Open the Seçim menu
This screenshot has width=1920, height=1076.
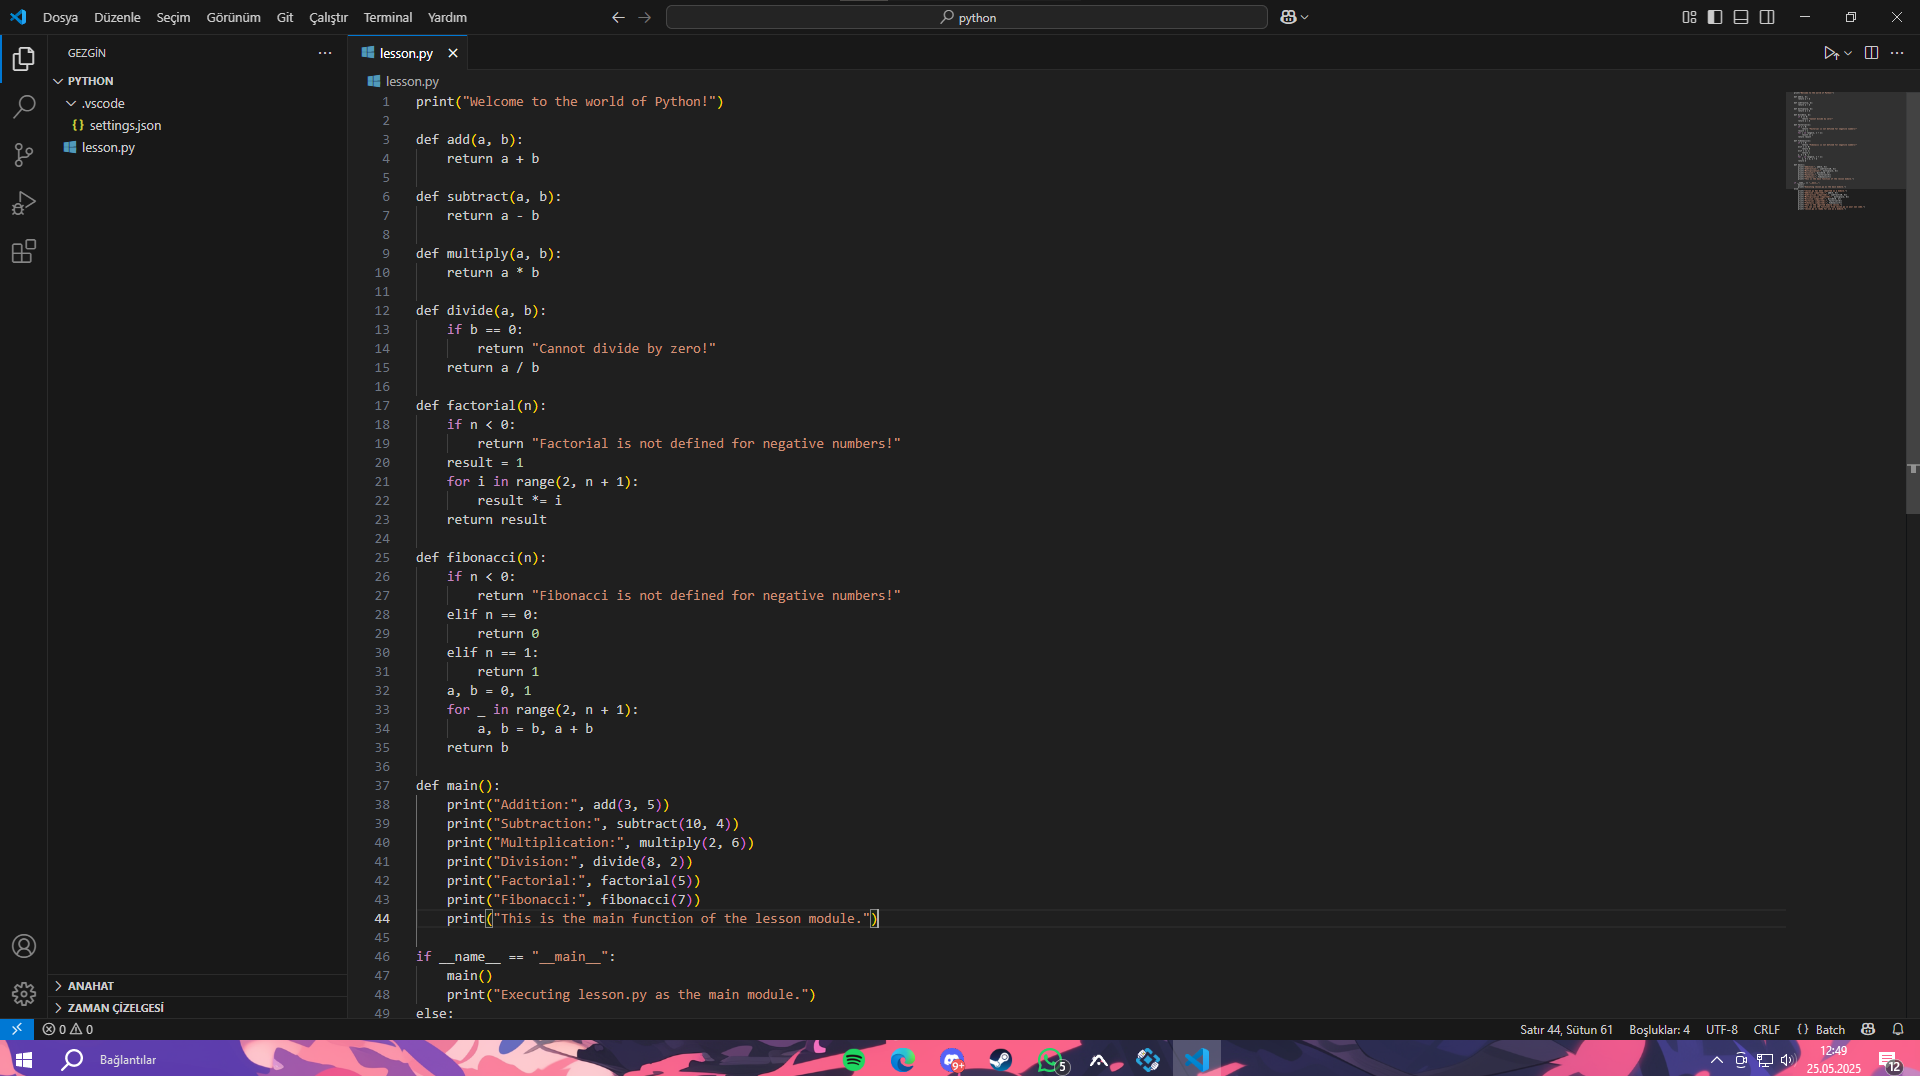pos(173,17)
